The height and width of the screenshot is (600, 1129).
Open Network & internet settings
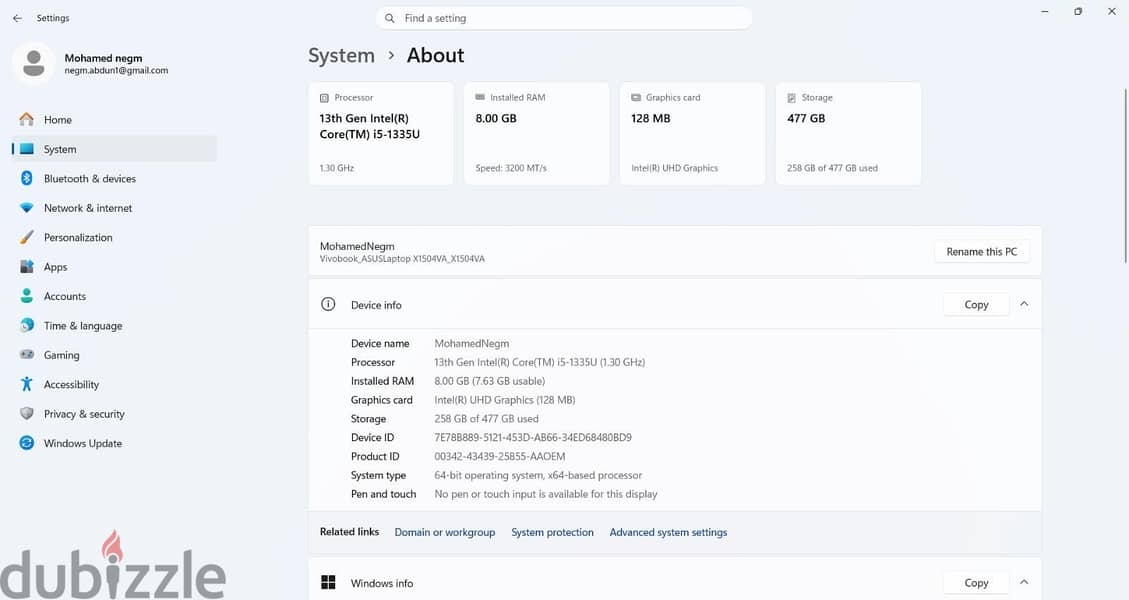(x=114, y=208)
